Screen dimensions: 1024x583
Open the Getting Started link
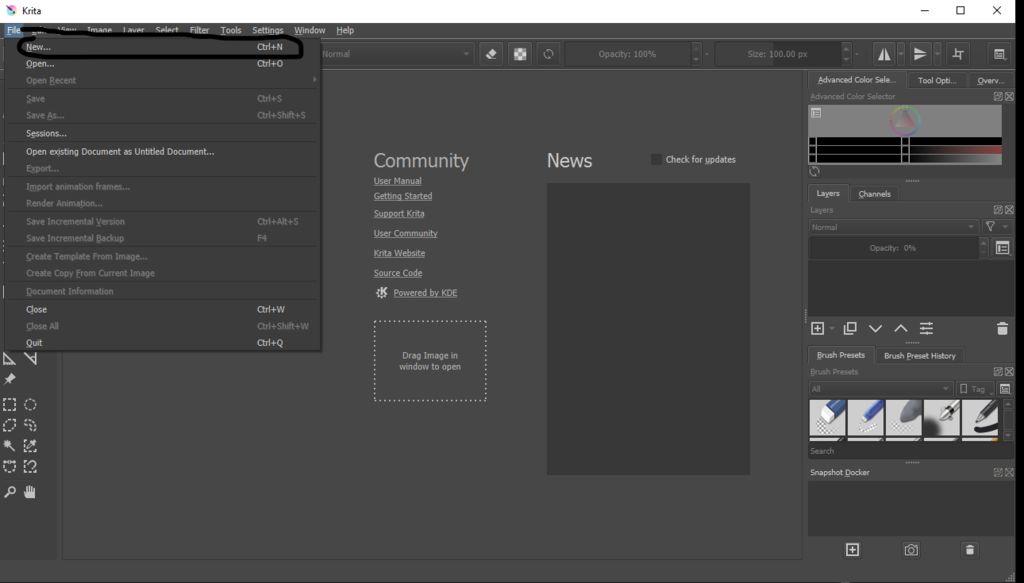click(403, 196)
